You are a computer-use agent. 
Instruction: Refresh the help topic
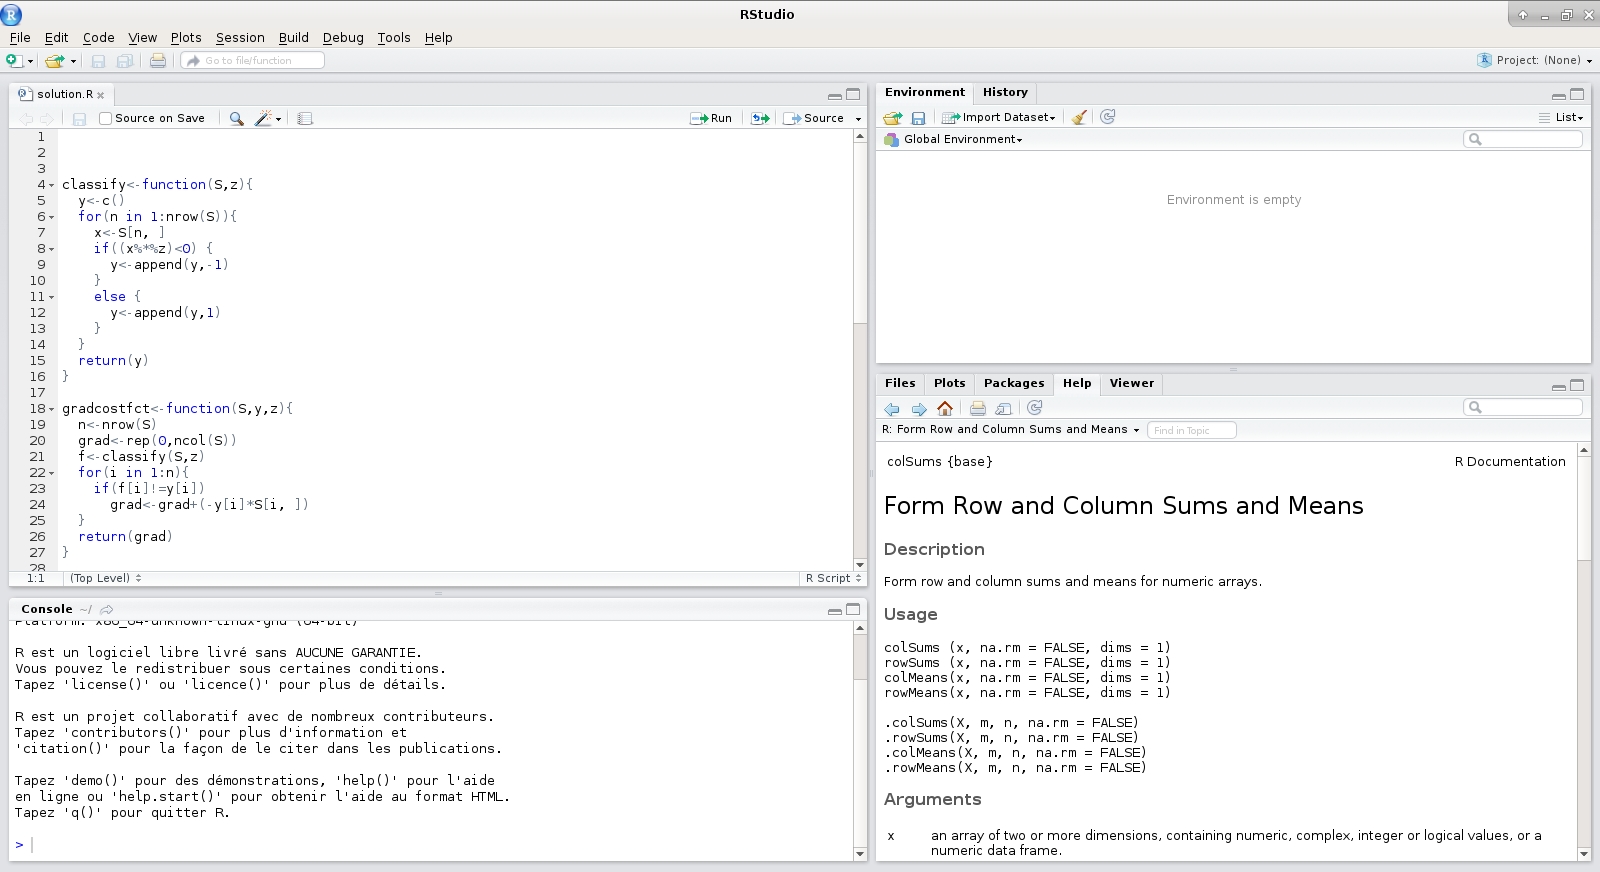[x=1035, y=408]
